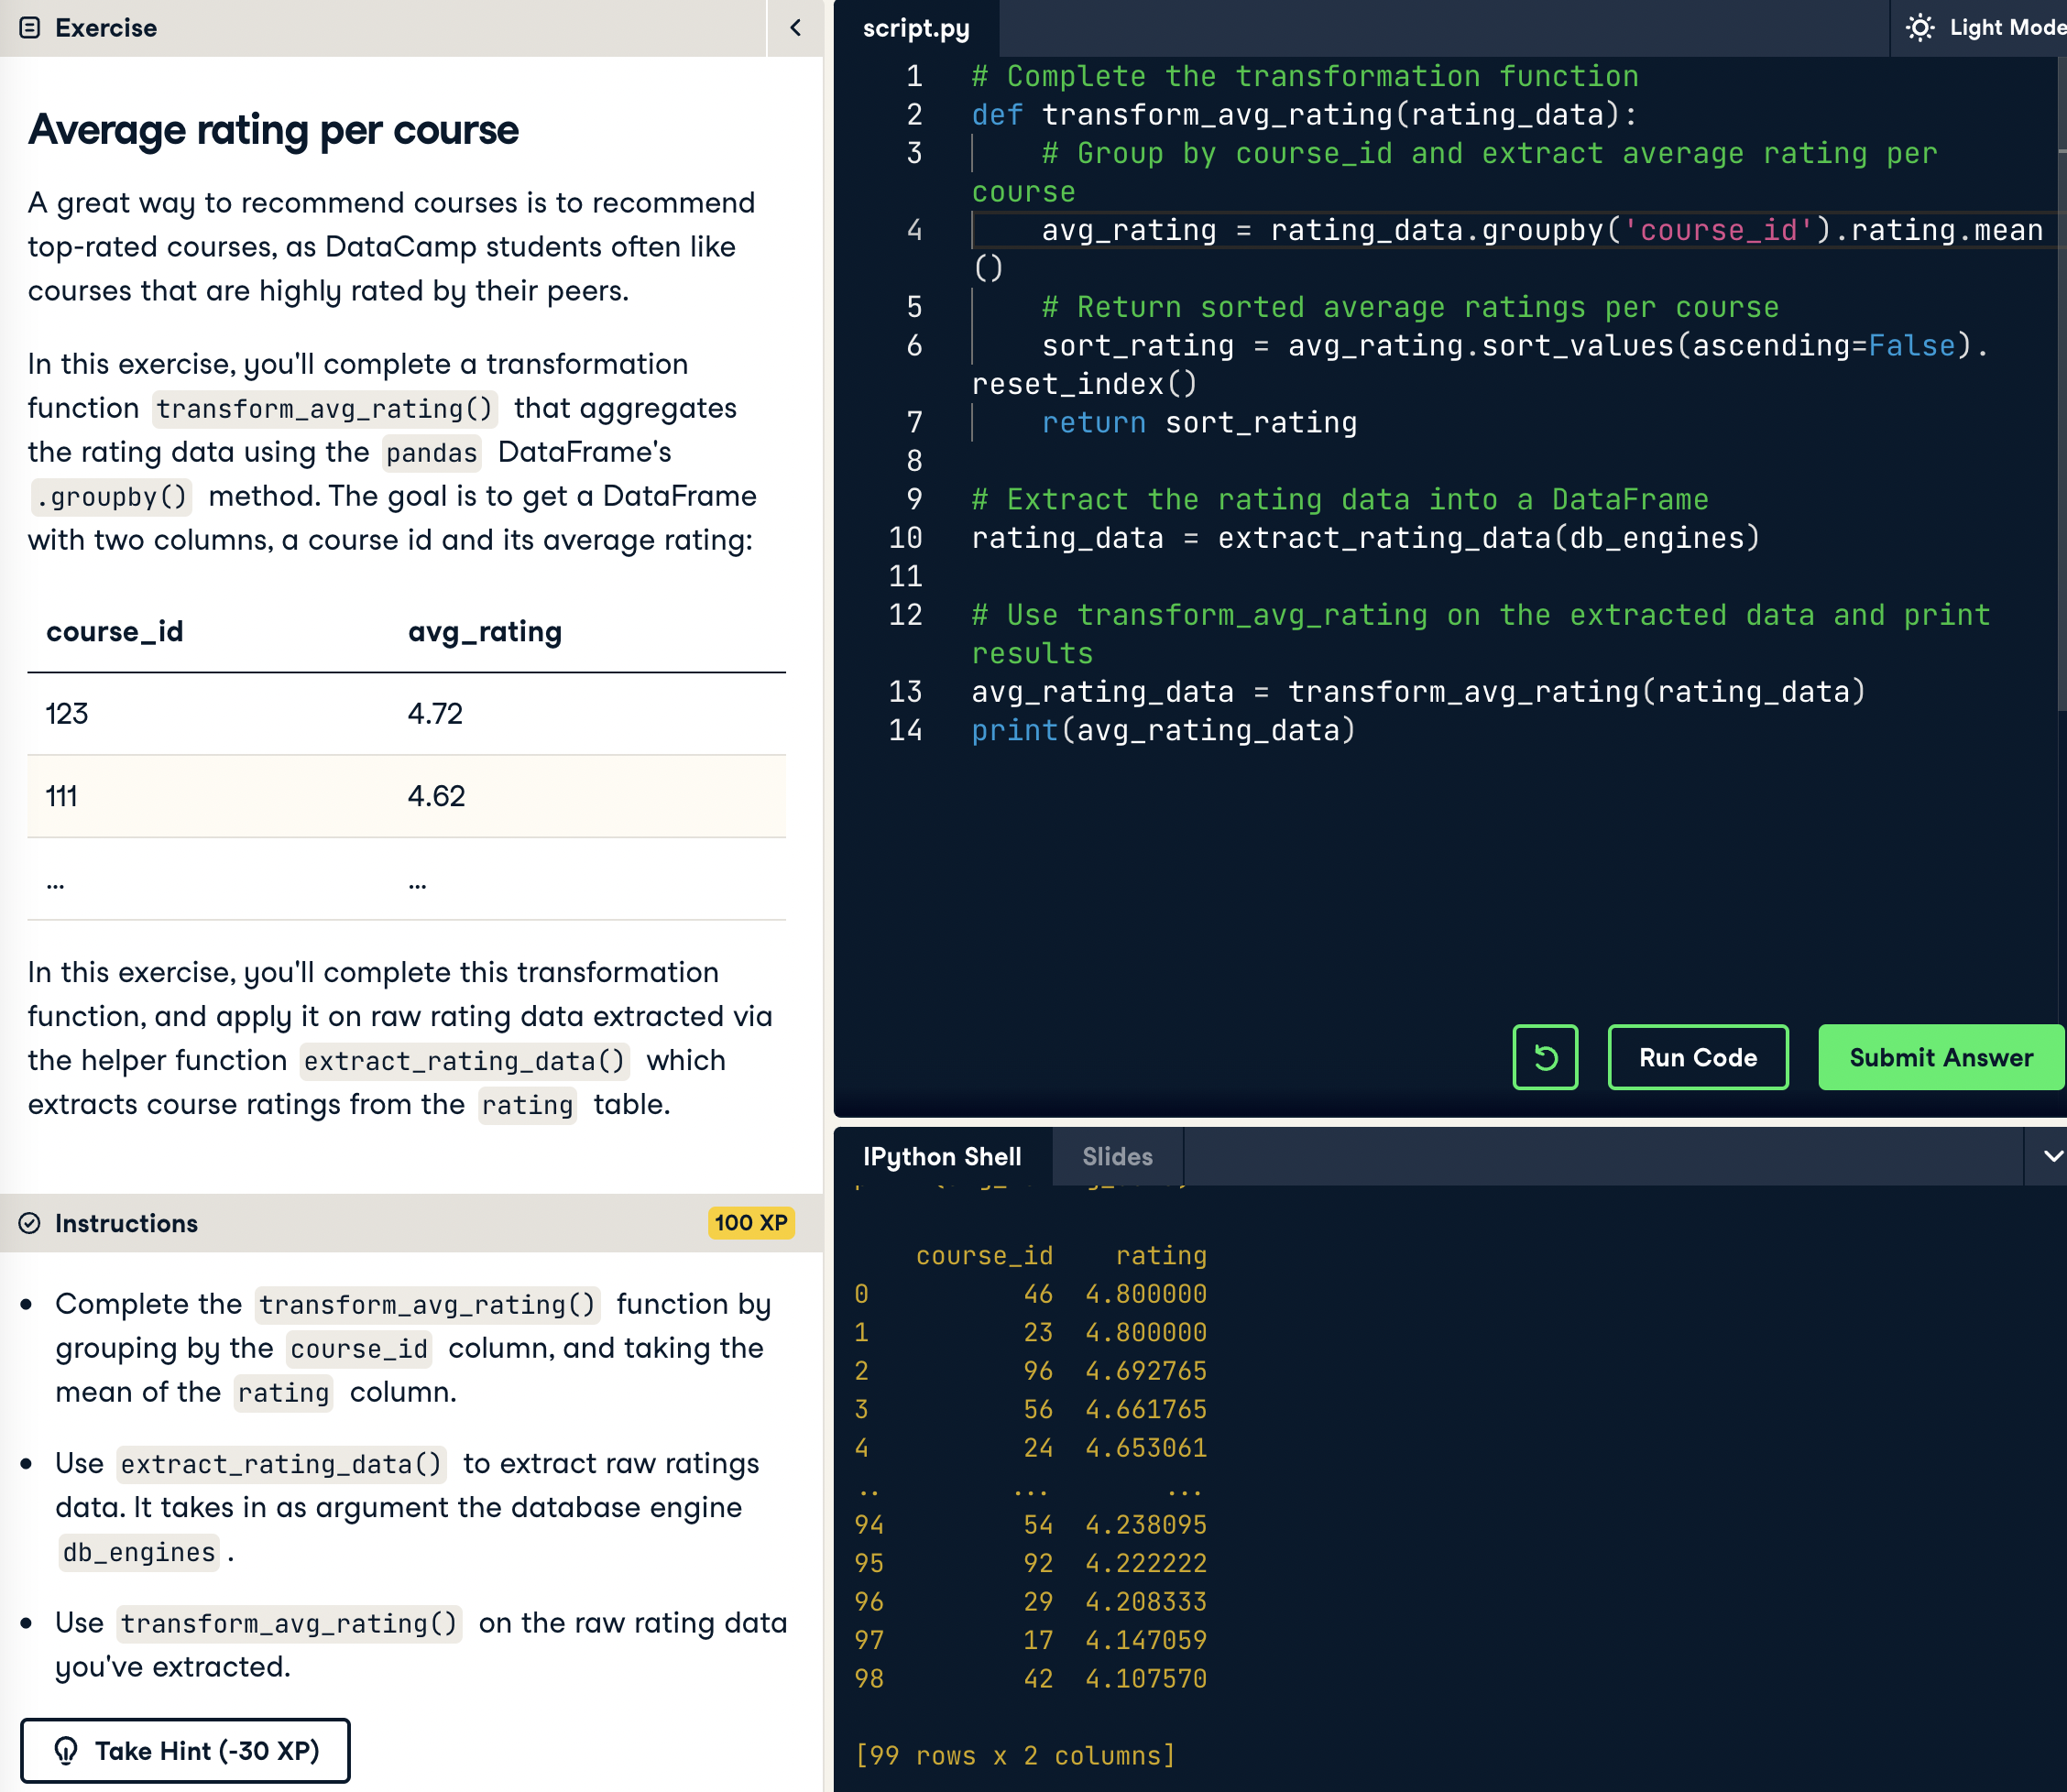Click the 100 XP badge
Screen dimensions: 2067x1792
pyautogui.click(x=750, y=1223)
